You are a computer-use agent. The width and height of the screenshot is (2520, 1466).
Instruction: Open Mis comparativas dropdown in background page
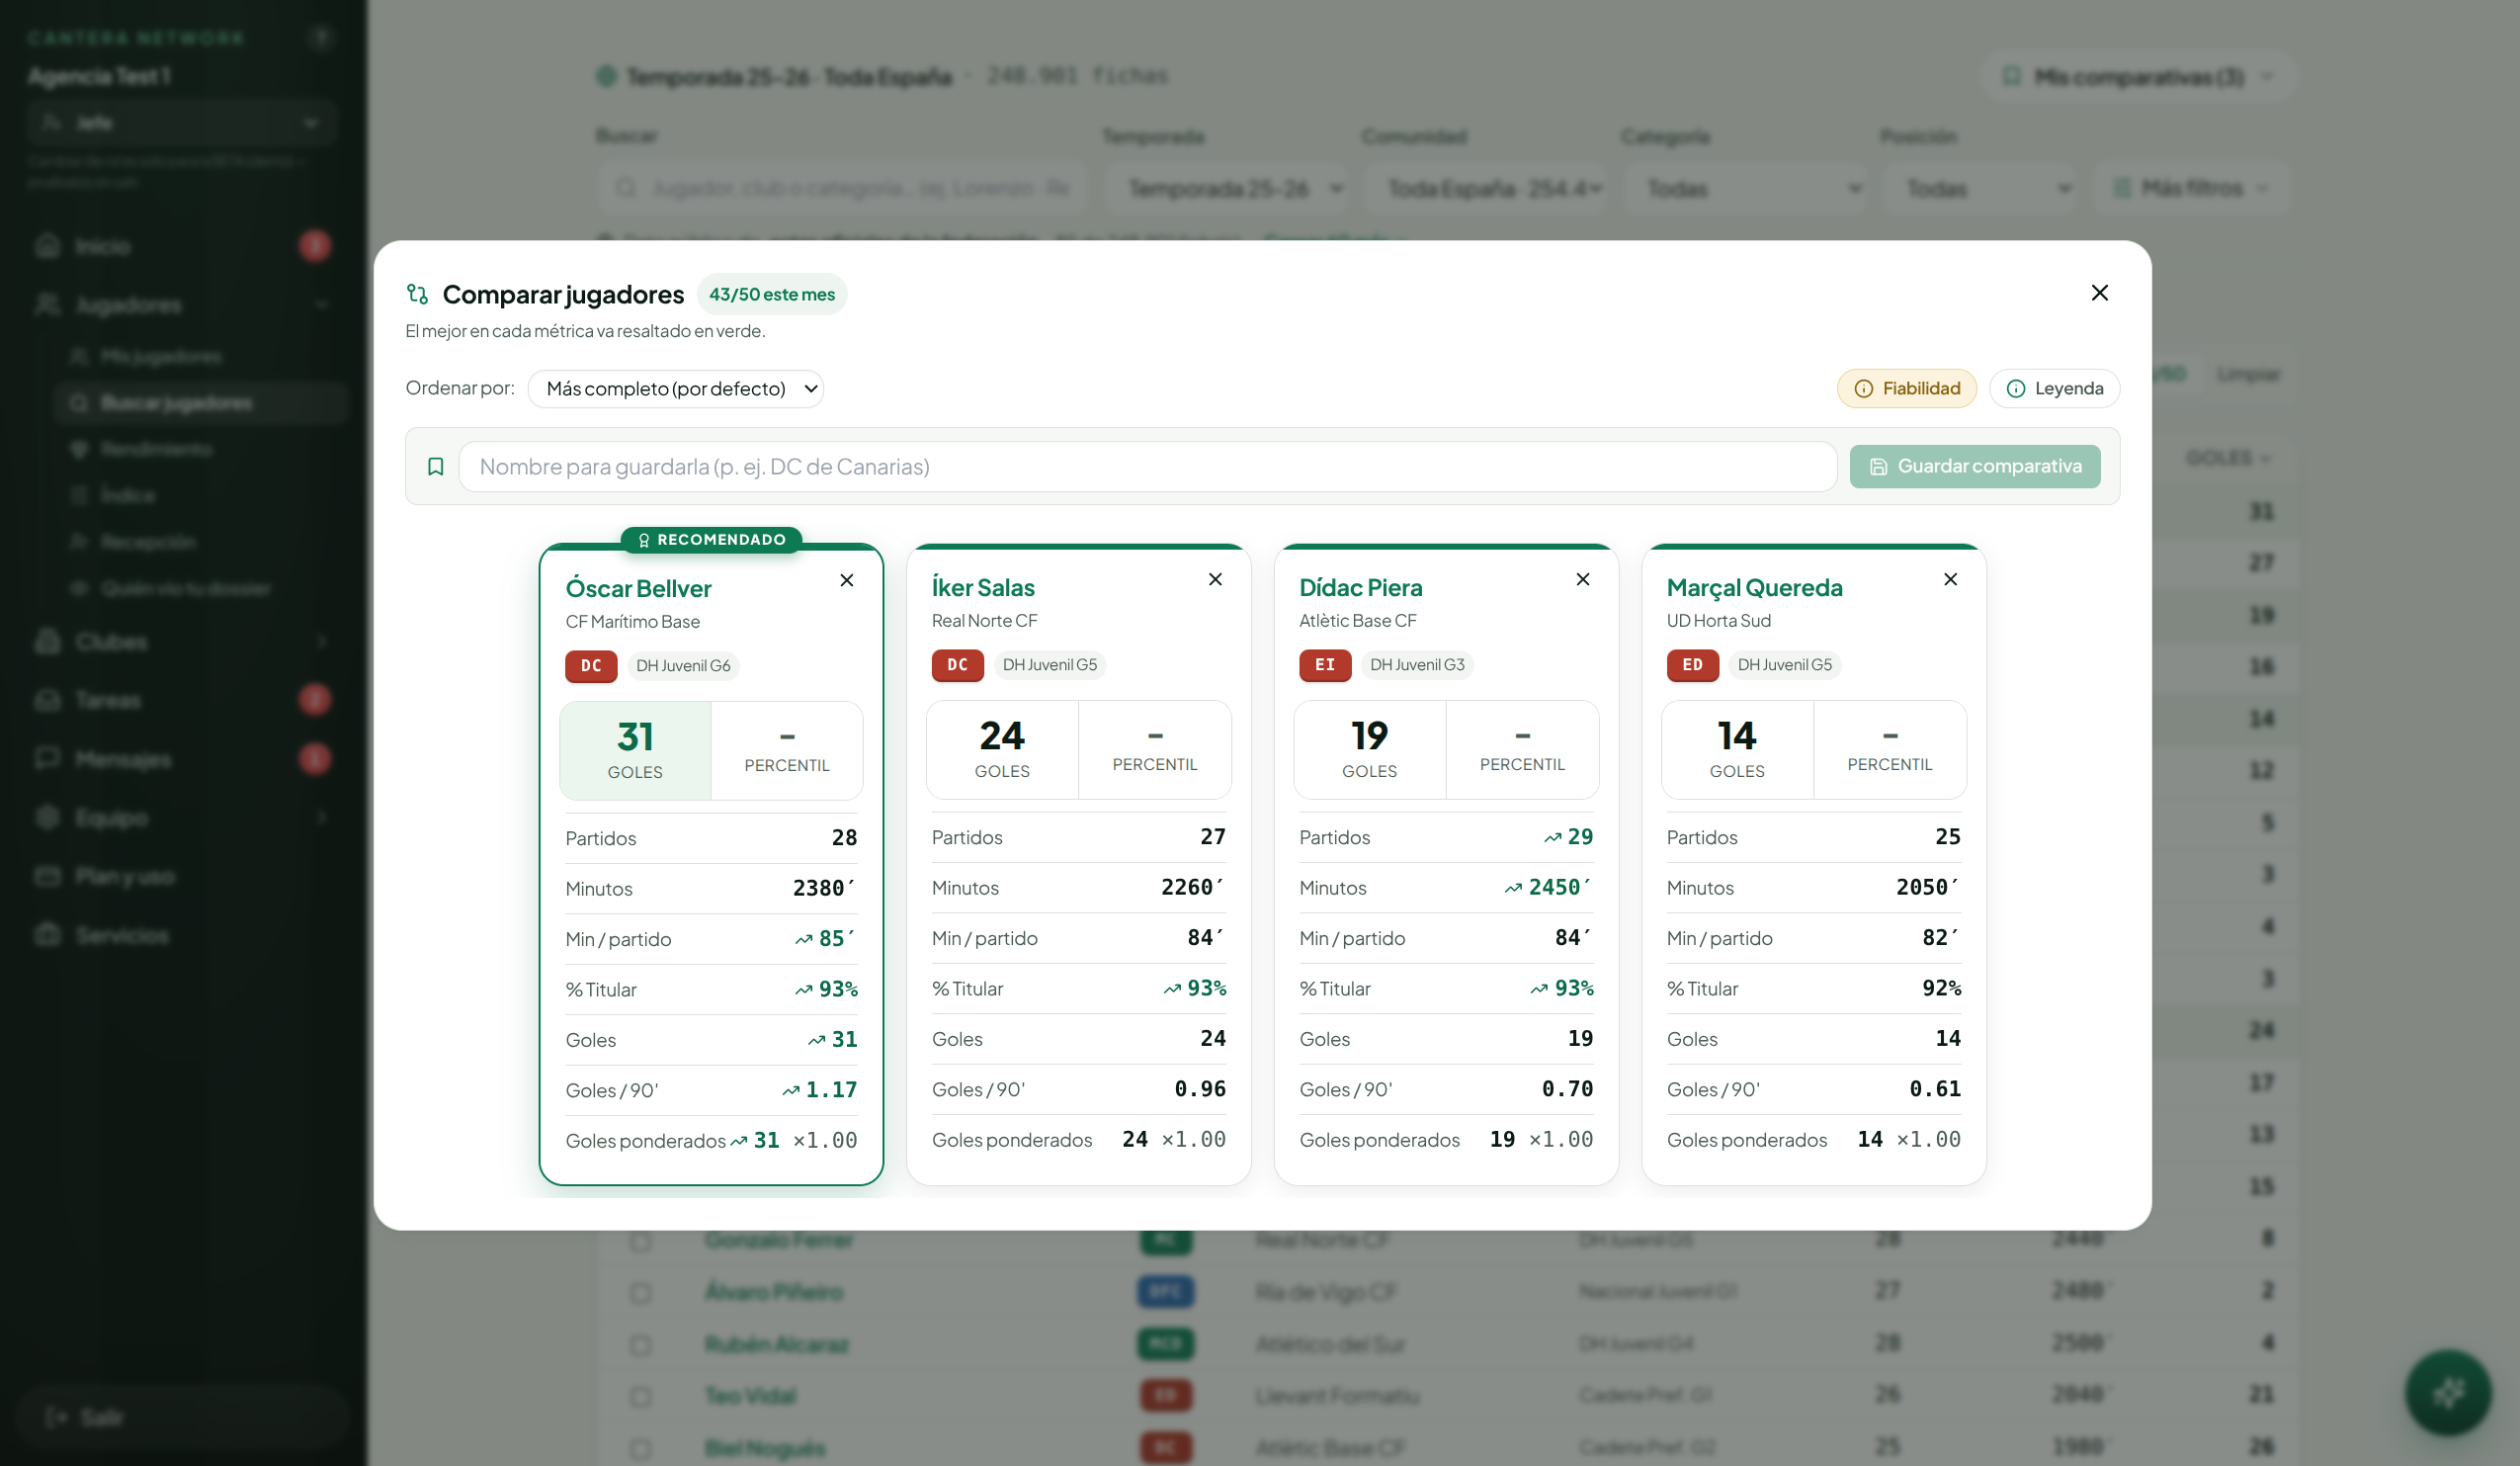(x=2138, y=77)
